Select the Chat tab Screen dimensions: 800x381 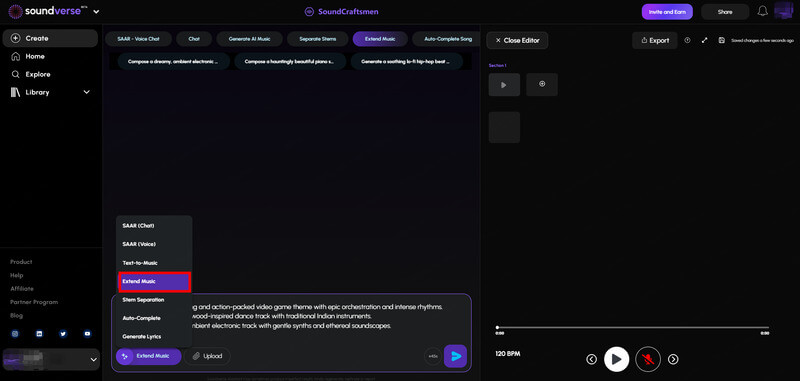[194, 39]
